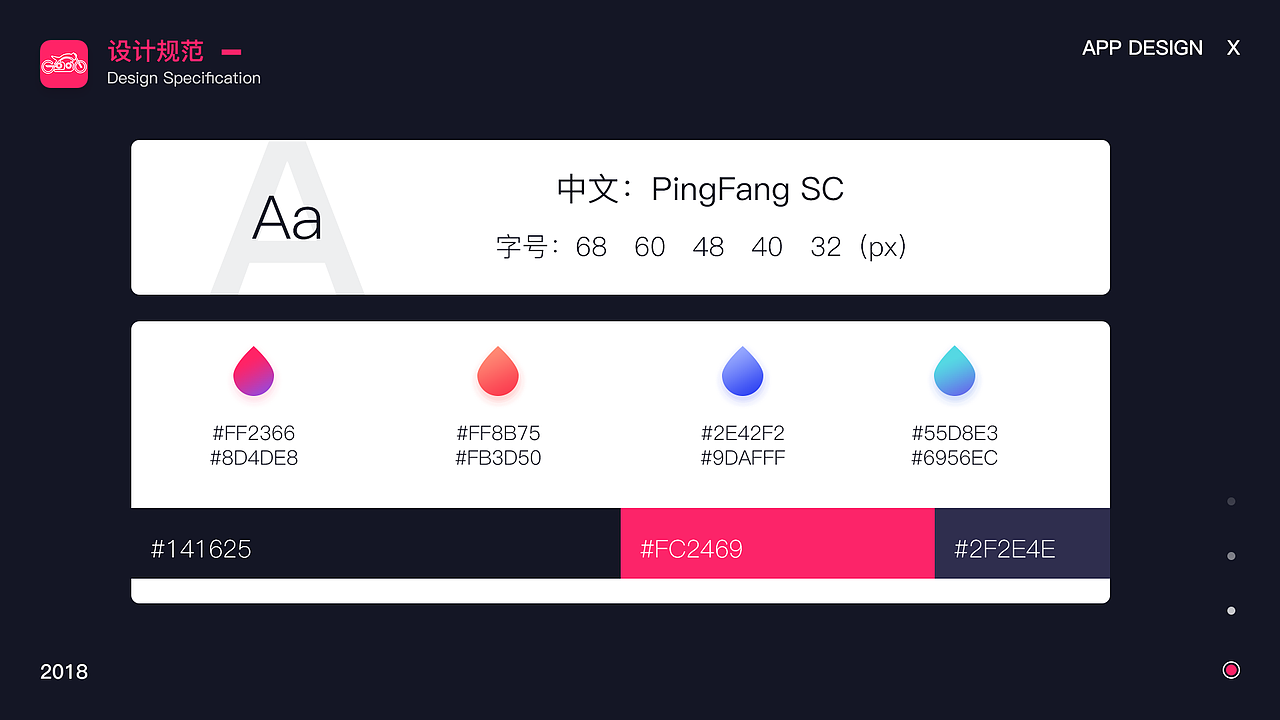Select the coral red droplet icon
1280x720 pixels.
[x=498, y=371]
